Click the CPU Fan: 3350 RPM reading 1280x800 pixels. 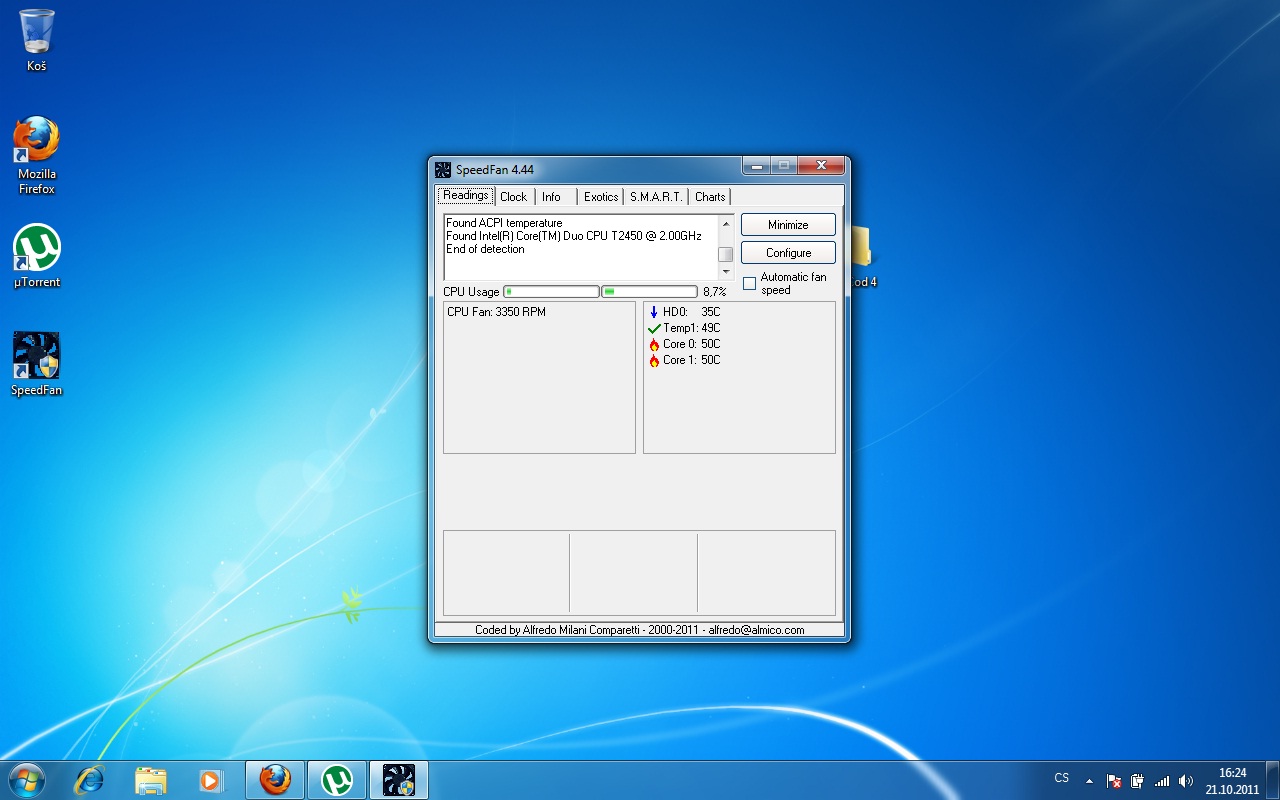(496, 312)
